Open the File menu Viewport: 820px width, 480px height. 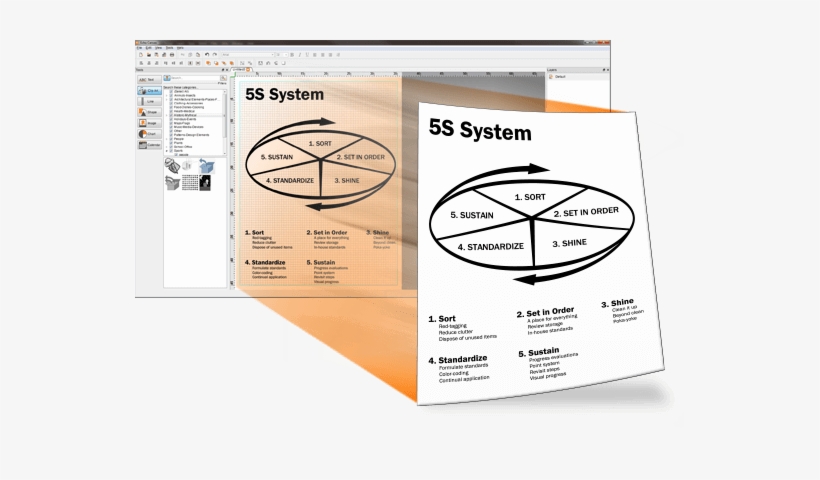[x=139, y=48]
